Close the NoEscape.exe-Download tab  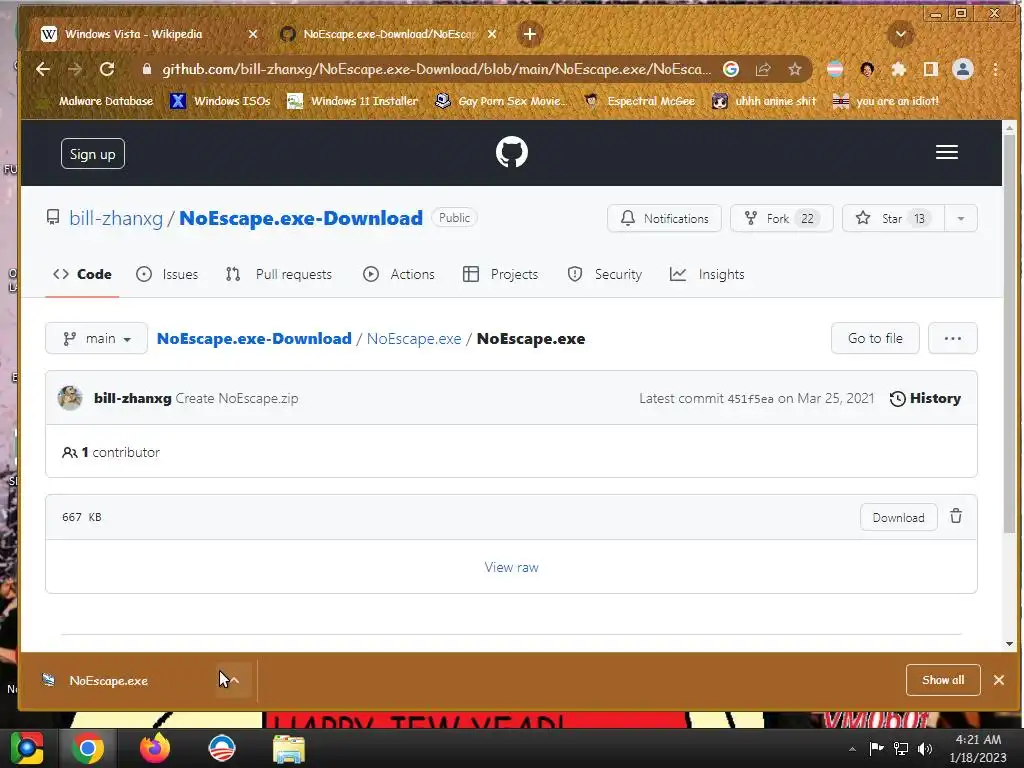click(492, 34)
